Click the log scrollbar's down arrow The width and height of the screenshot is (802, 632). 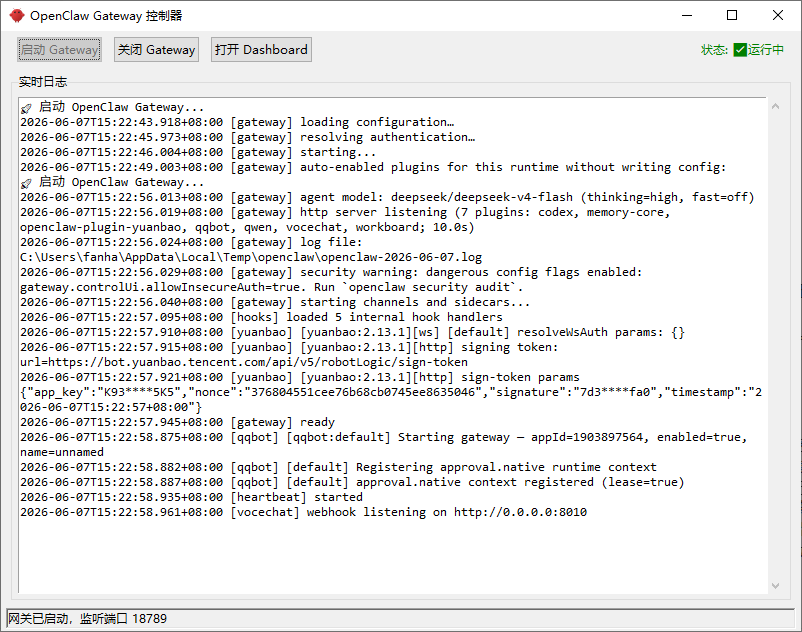(x=775, y=585)
